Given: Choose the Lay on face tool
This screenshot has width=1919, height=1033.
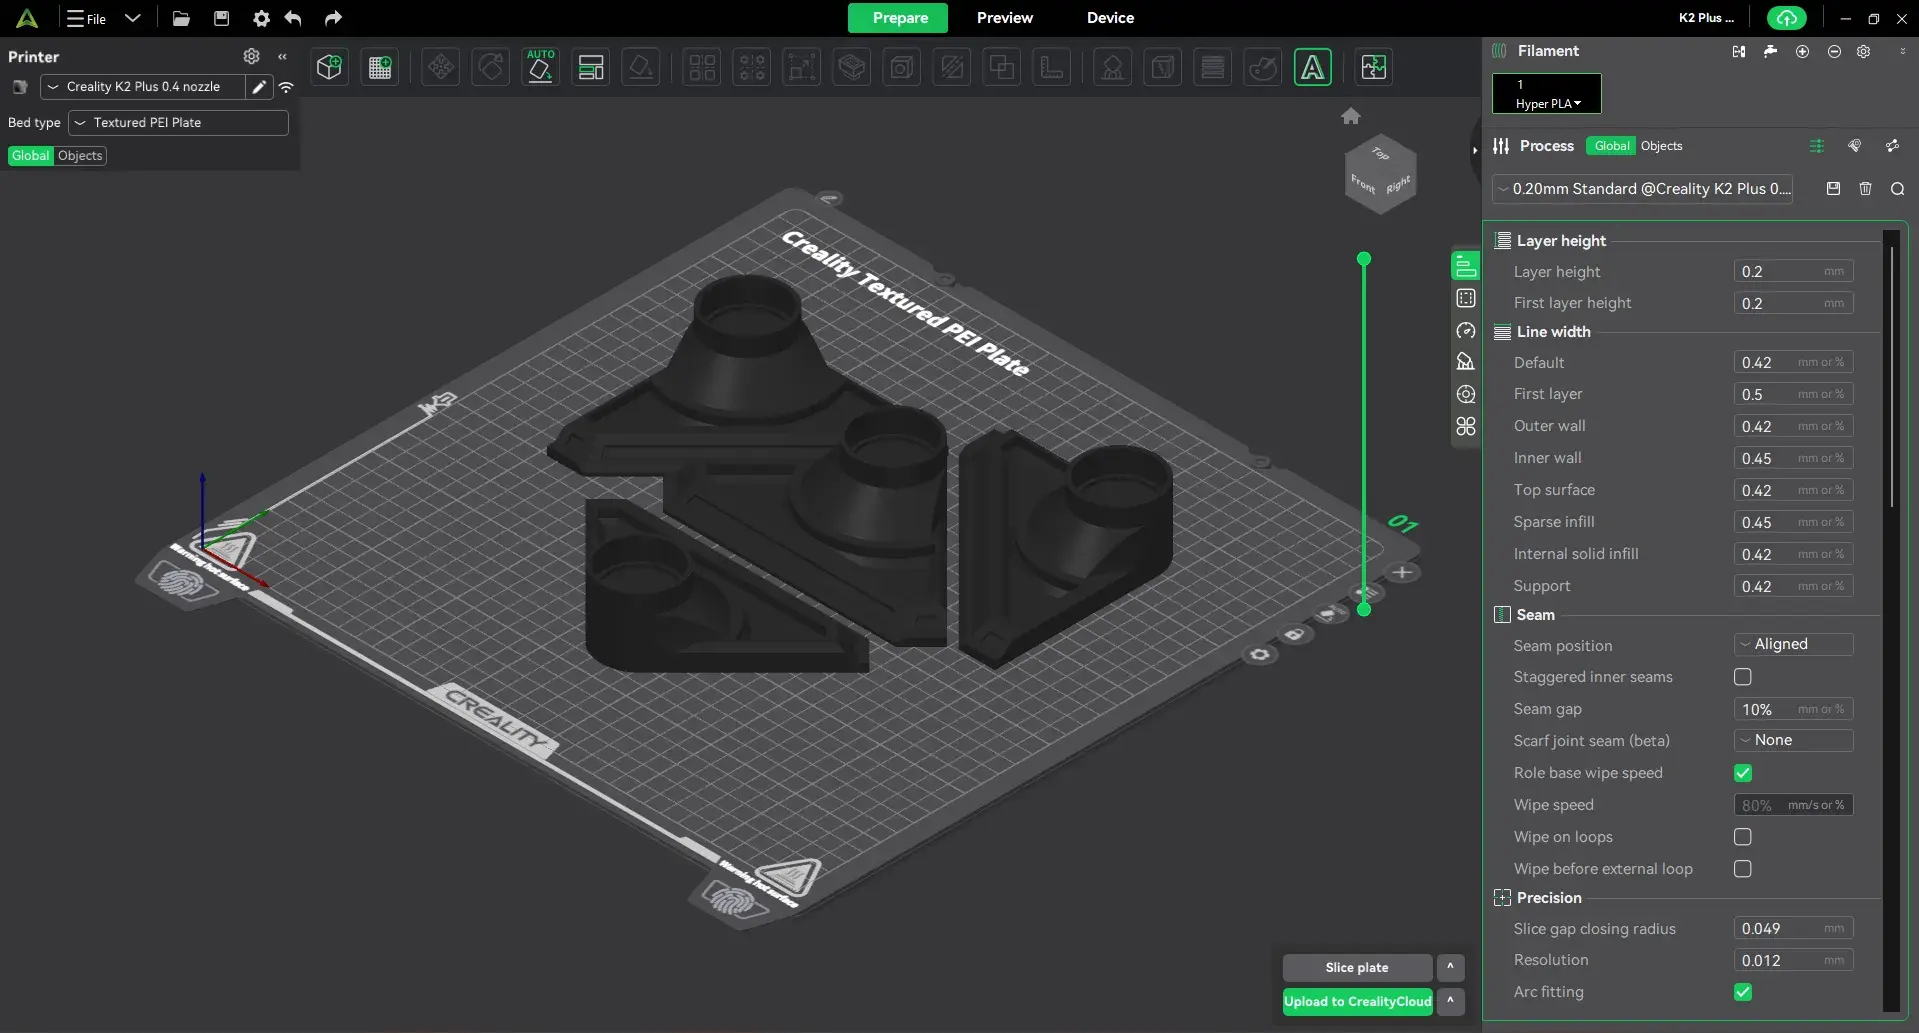Looking at the screenshot, I should pyautogui.click(x=641, y=67).
